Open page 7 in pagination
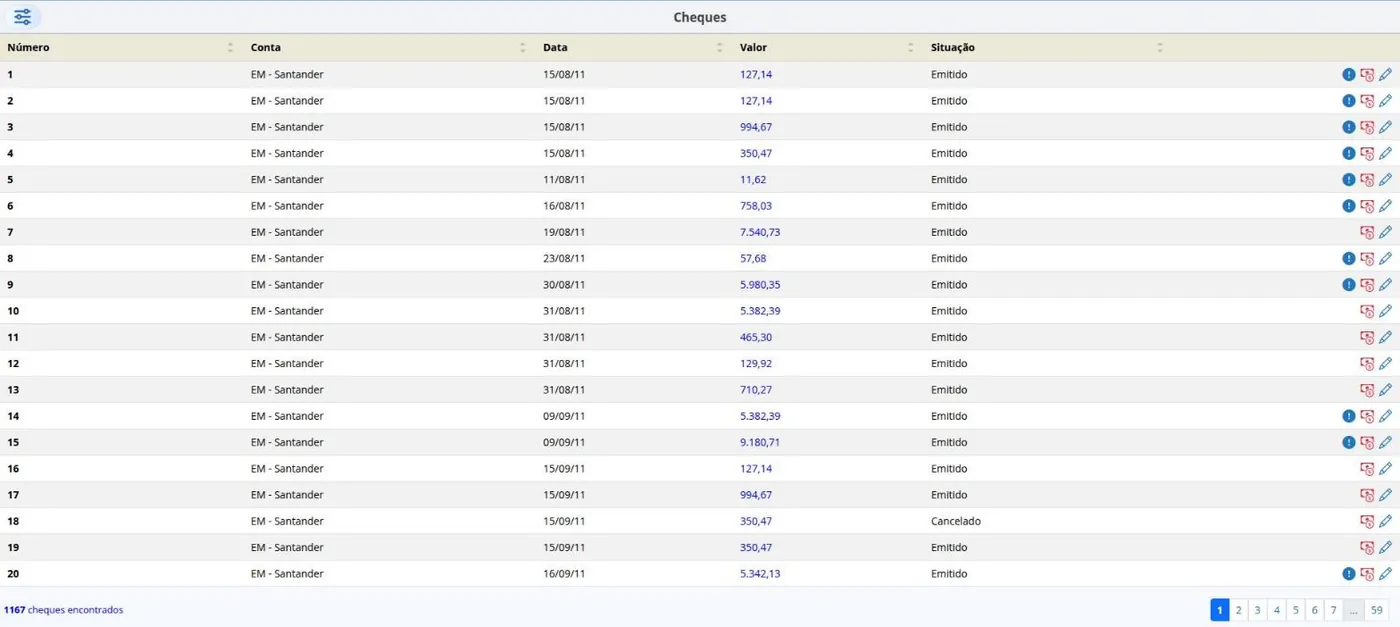The height and width of the screenshot is (627, 1400). [x=1333, y=610]
